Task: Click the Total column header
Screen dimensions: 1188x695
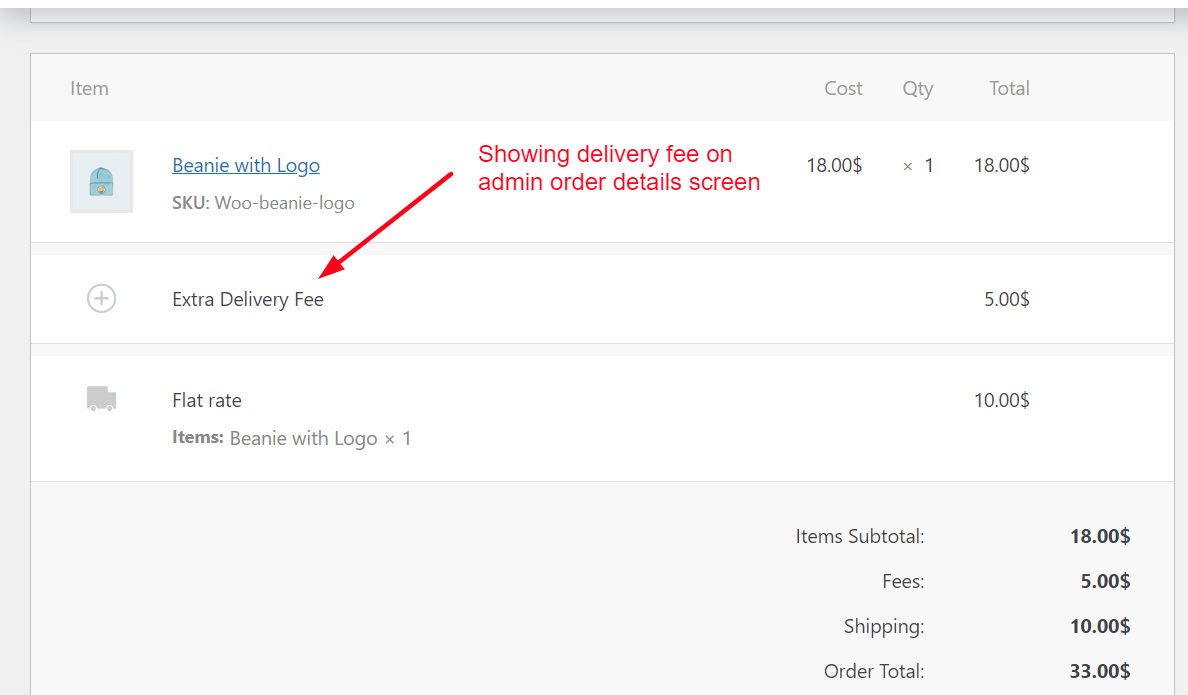Action: [1008, 88]
